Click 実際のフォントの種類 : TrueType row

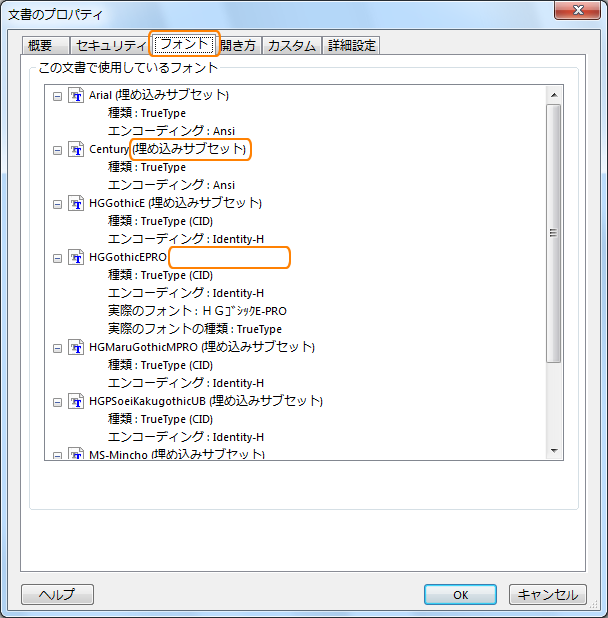pyautogui.click(x=195, y=329)
